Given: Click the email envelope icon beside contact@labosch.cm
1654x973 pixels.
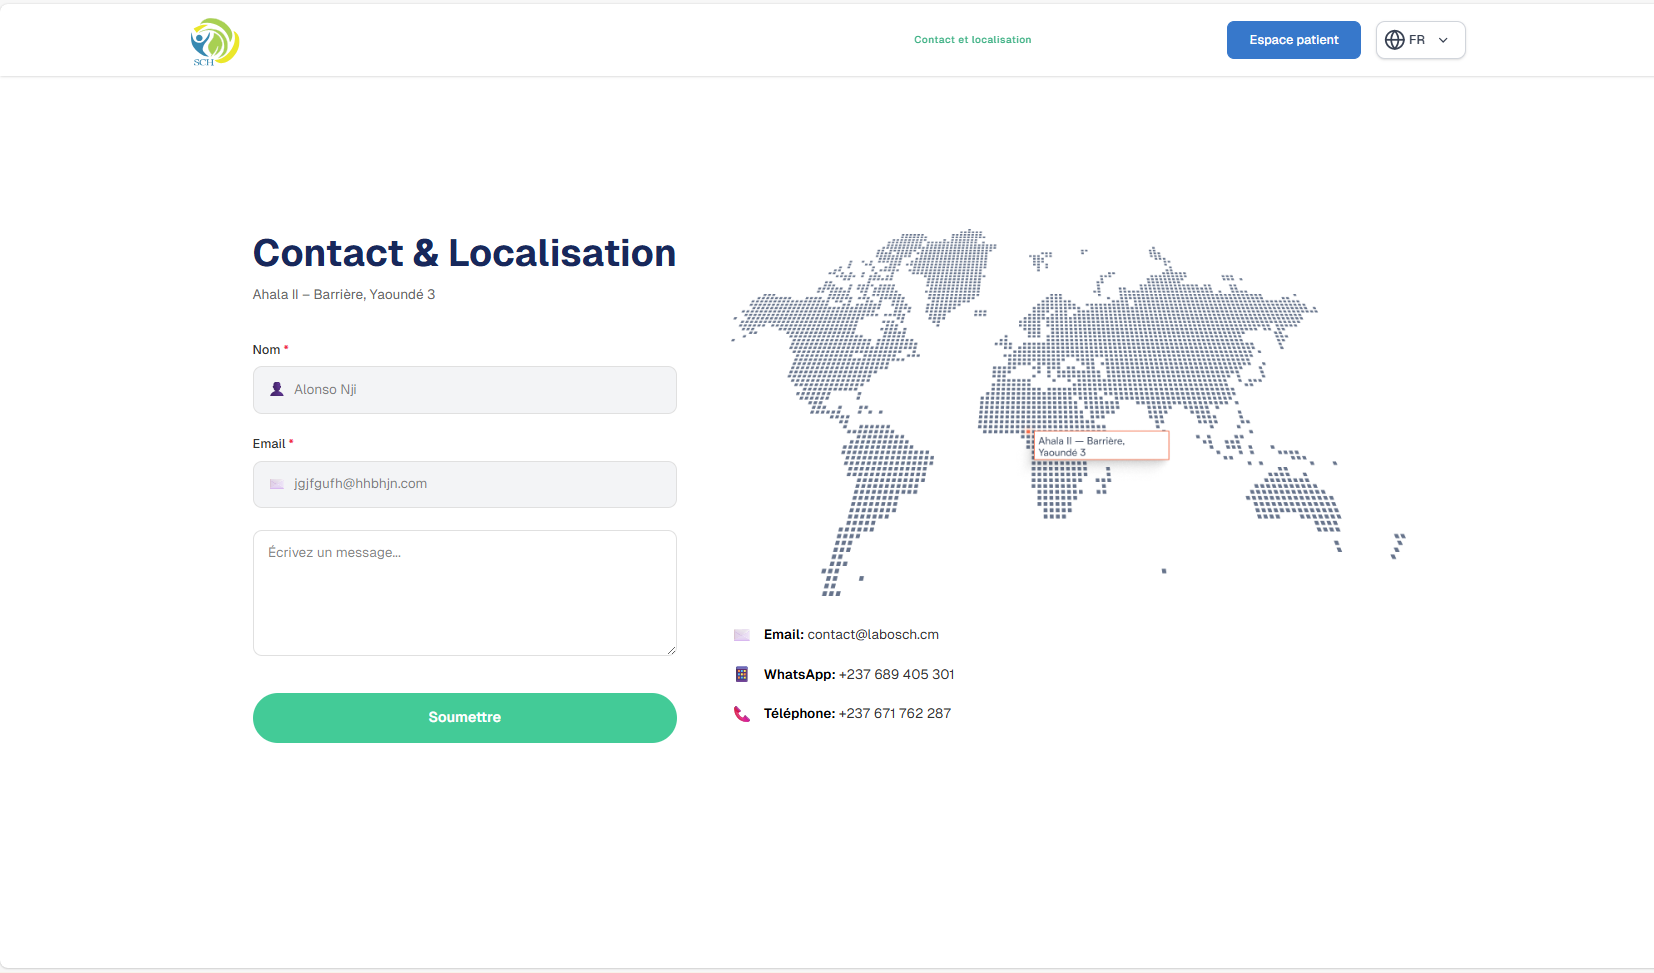Looking at the screenshot, I should (742, 634).
